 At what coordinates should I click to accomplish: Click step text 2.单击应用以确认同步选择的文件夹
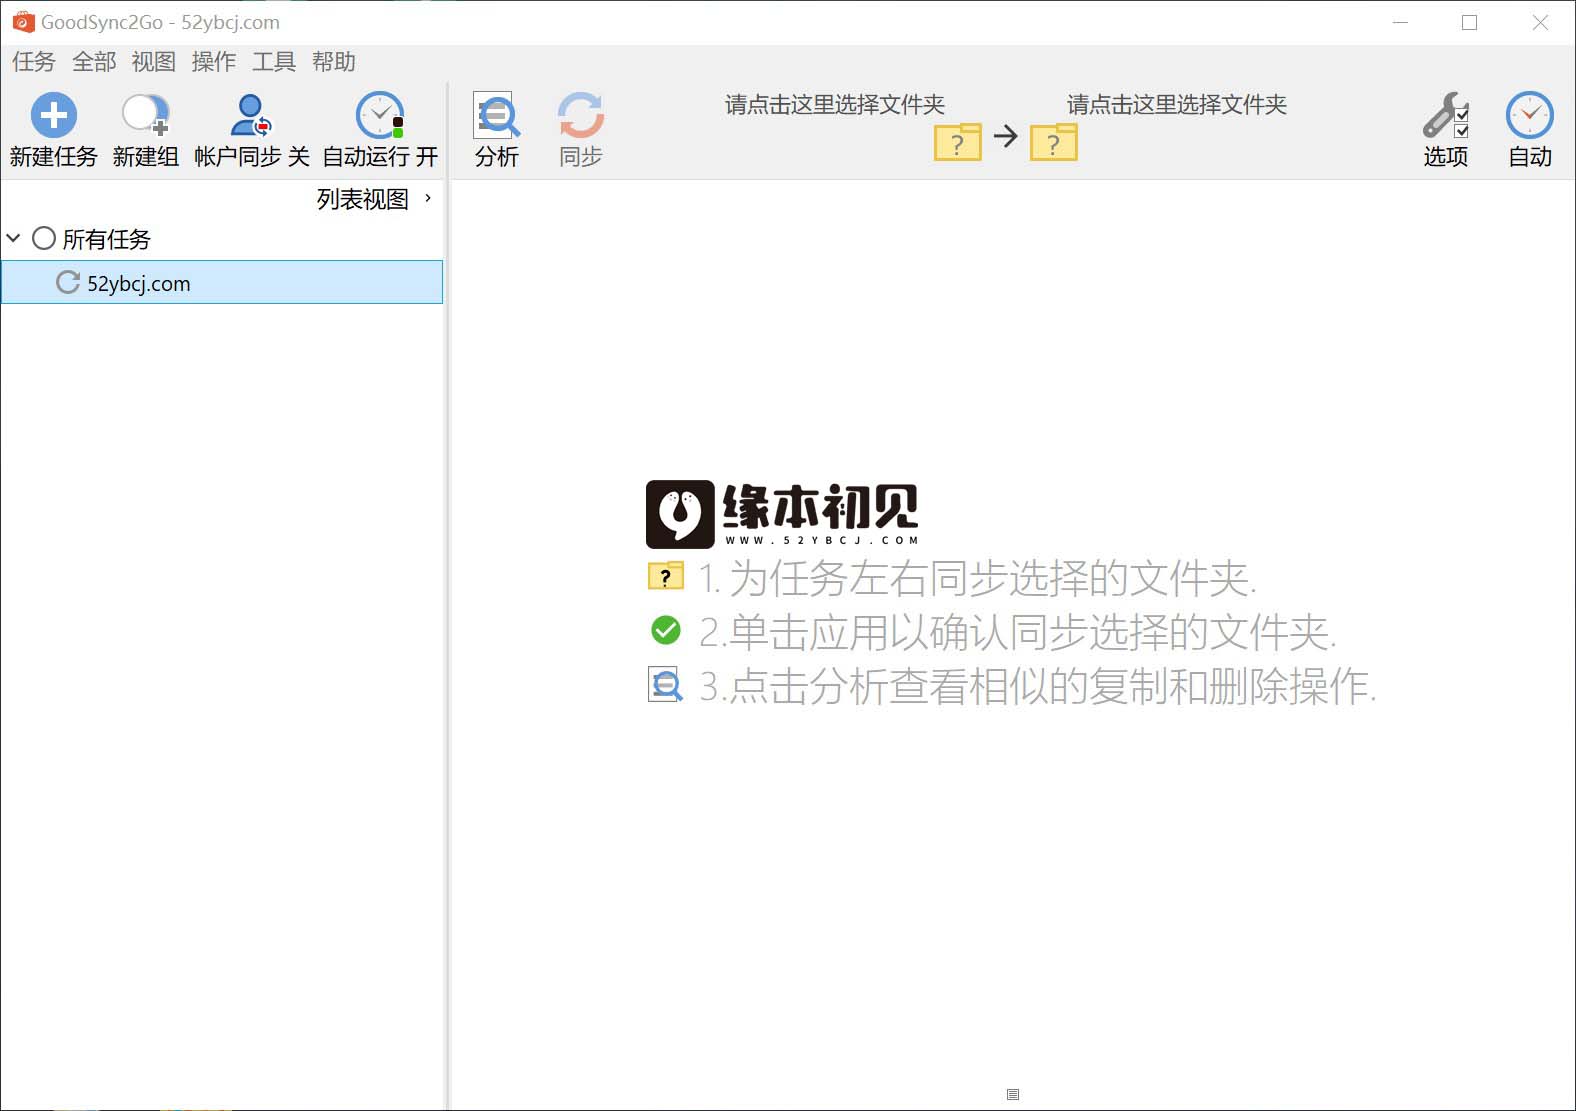pos(1018,632)
